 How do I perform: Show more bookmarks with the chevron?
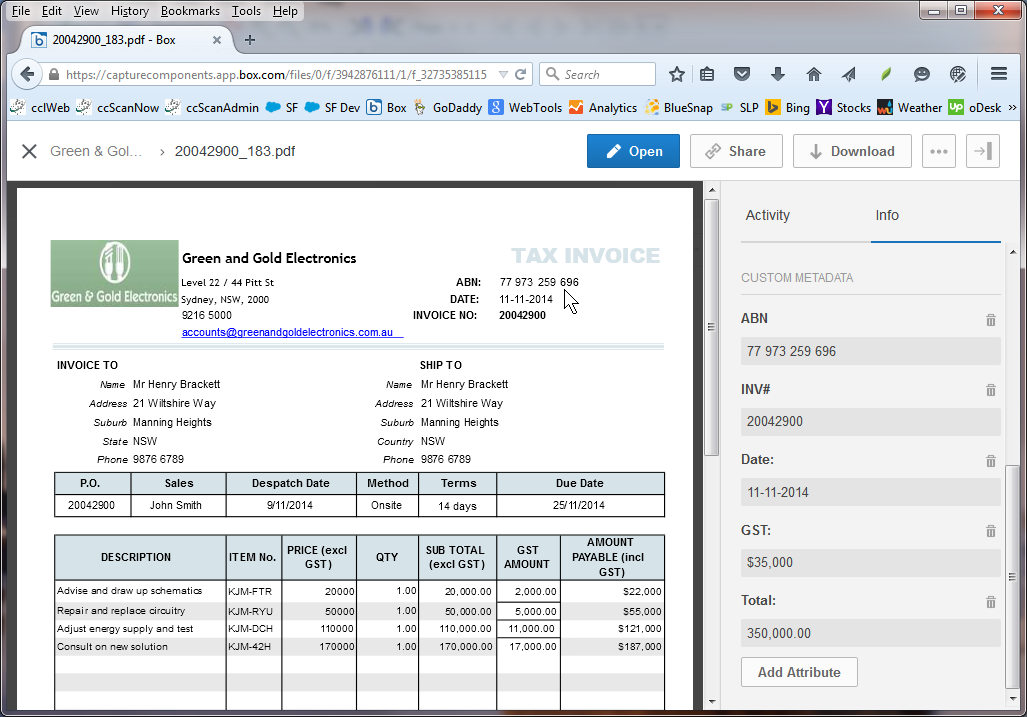point(1013,107)
